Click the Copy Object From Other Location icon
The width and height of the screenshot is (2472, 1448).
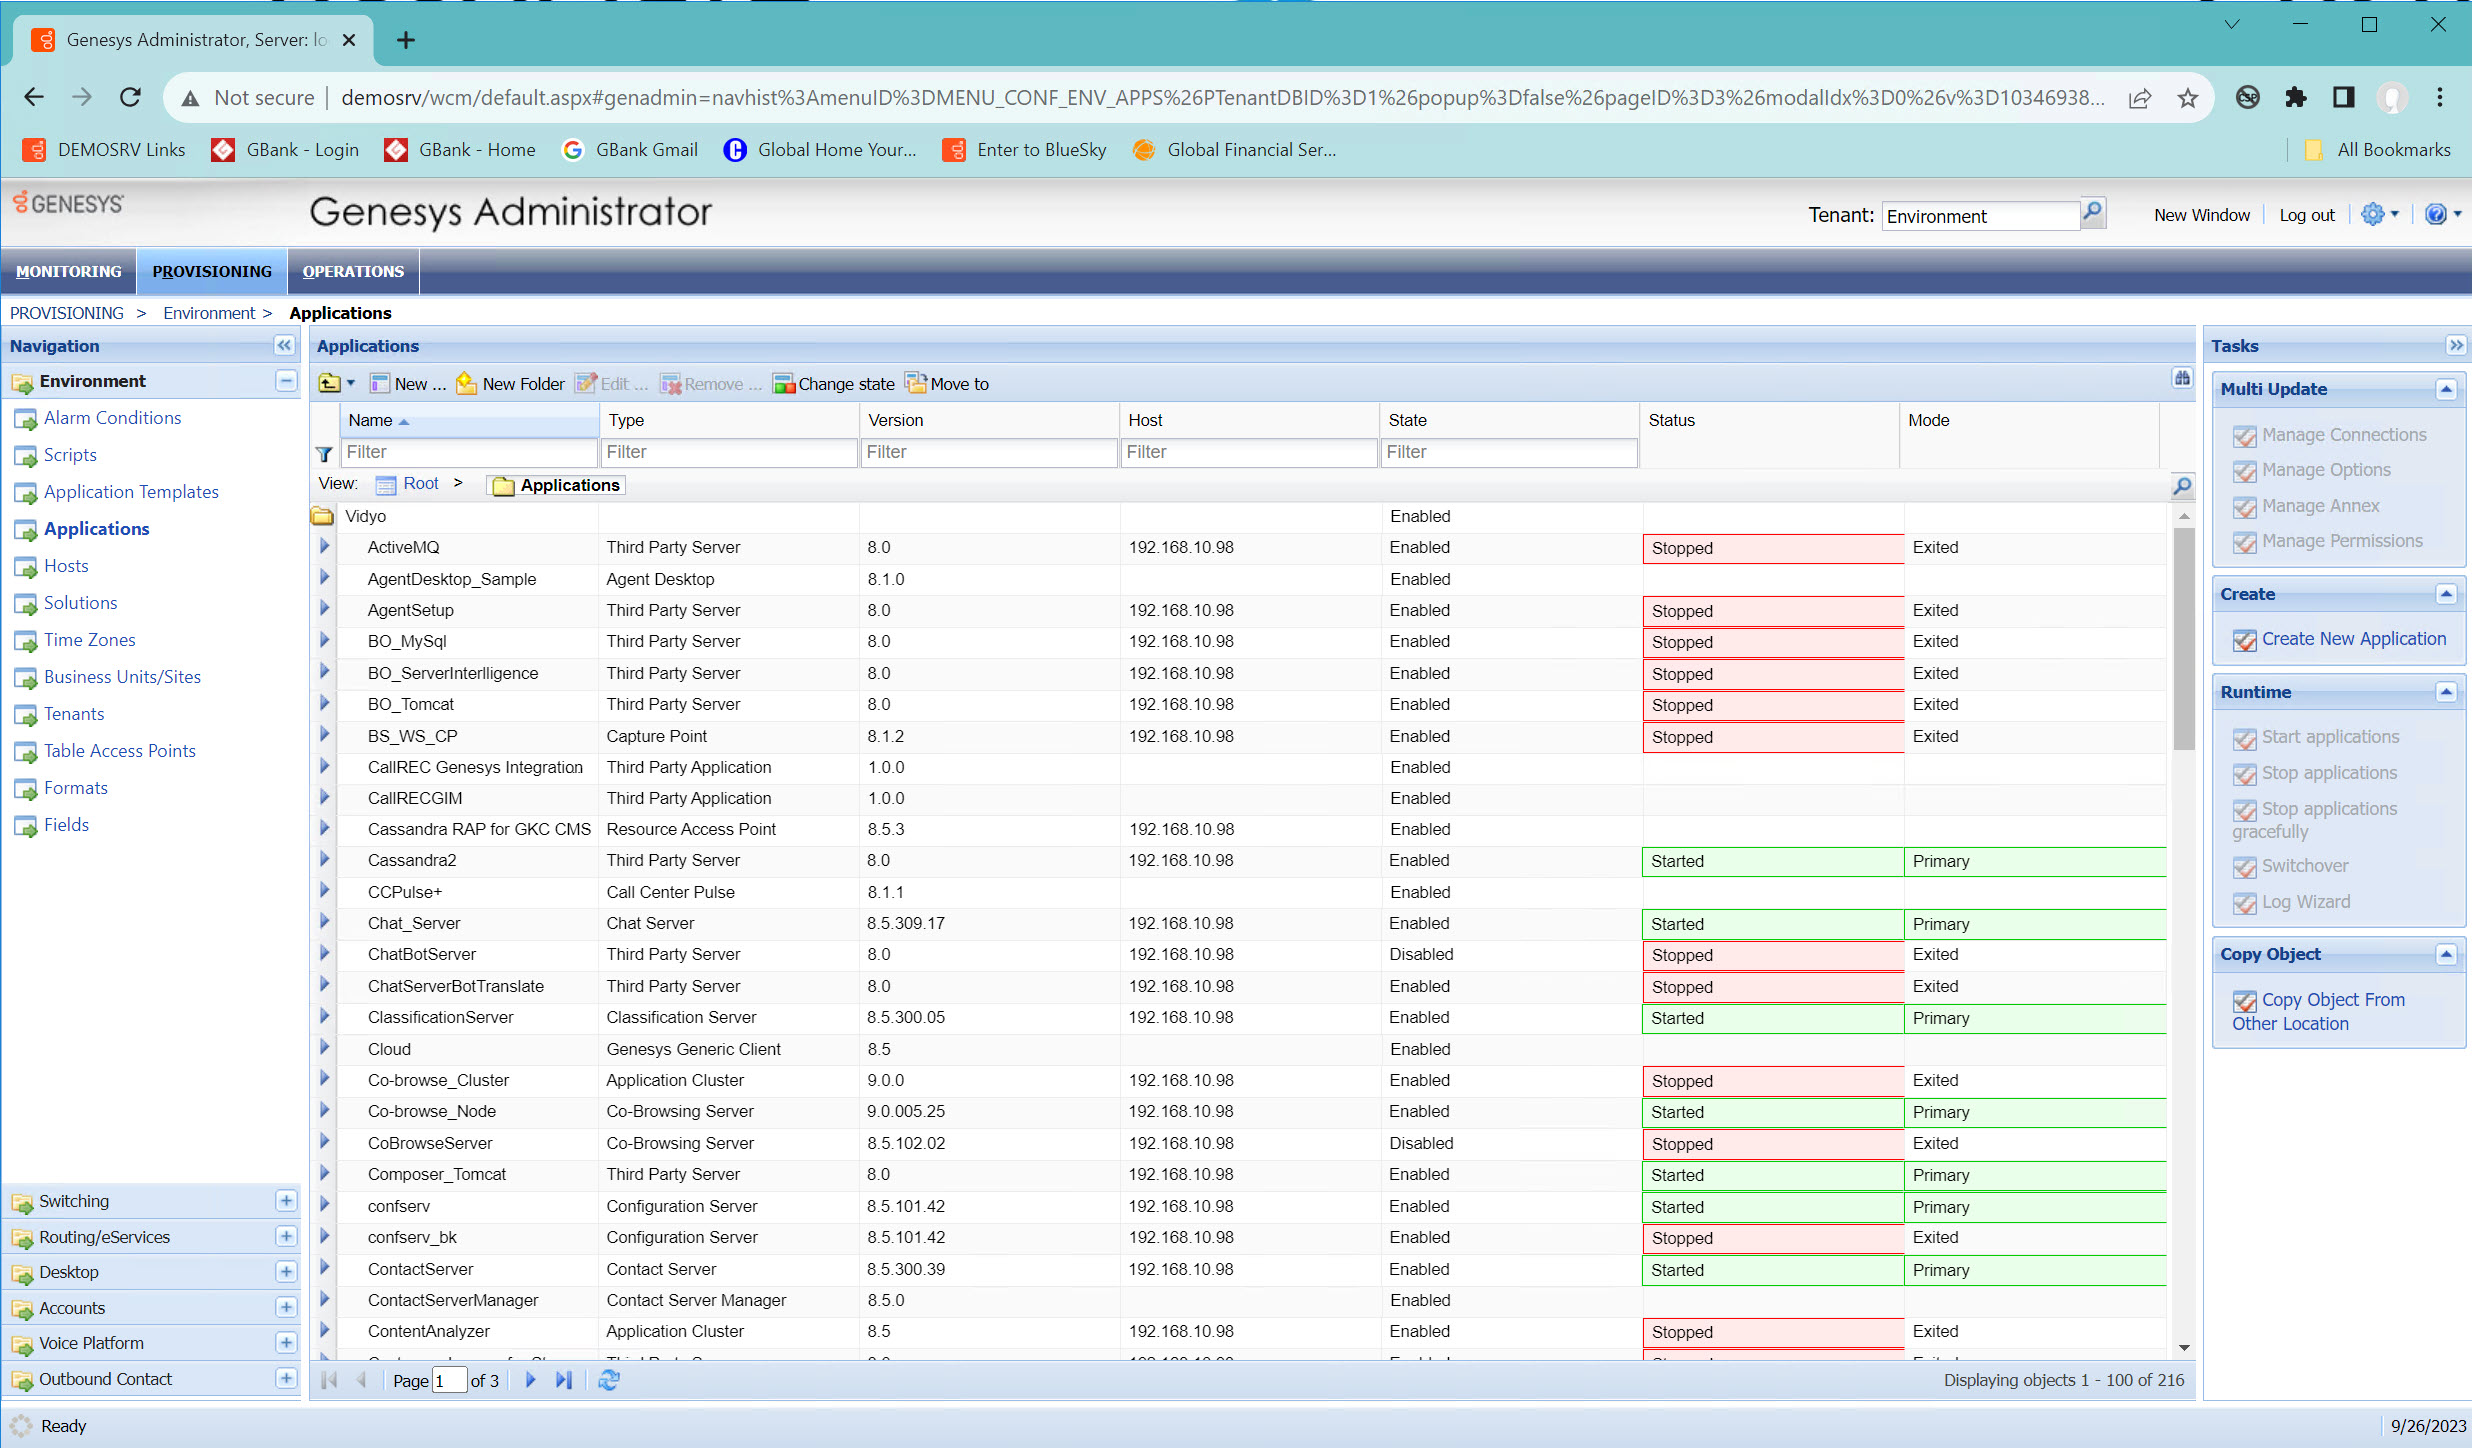pyautogui.click(x=2244, y=1001)
